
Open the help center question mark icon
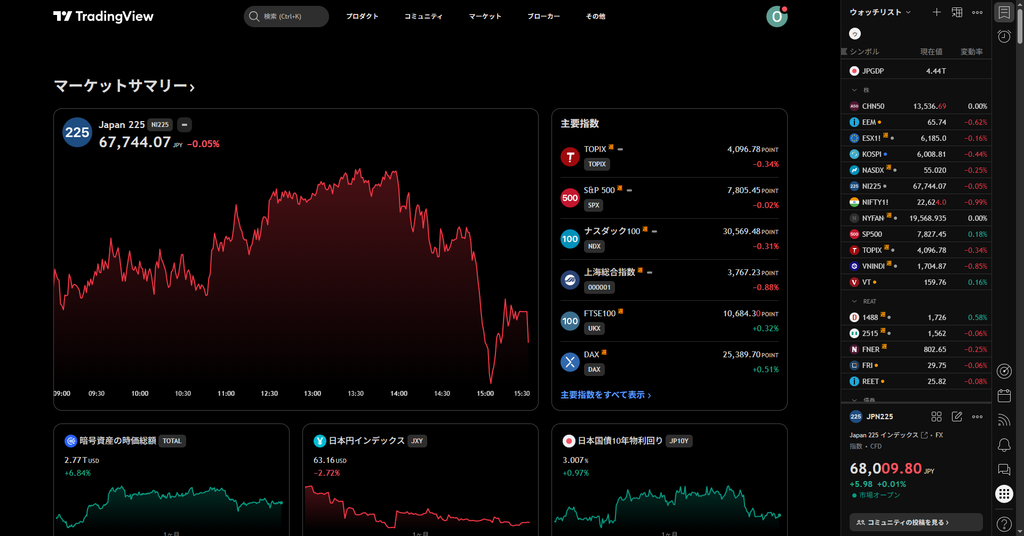pyautogui.click(x=1004, y=524)
